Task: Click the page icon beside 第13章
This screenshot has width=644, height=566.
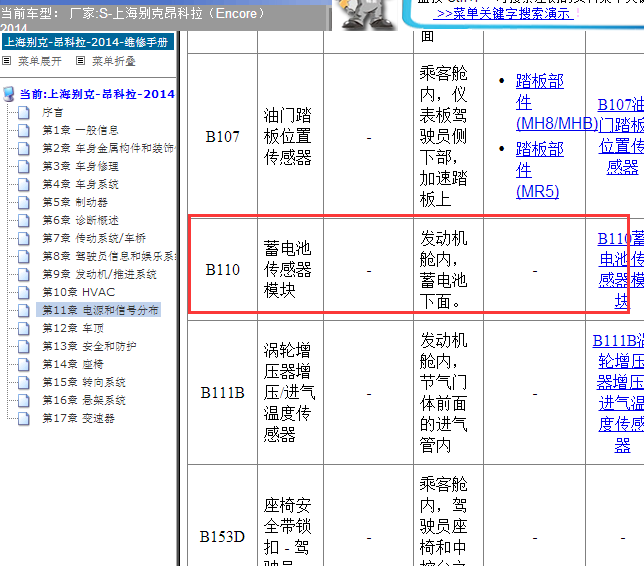Action: pos(24,346)
